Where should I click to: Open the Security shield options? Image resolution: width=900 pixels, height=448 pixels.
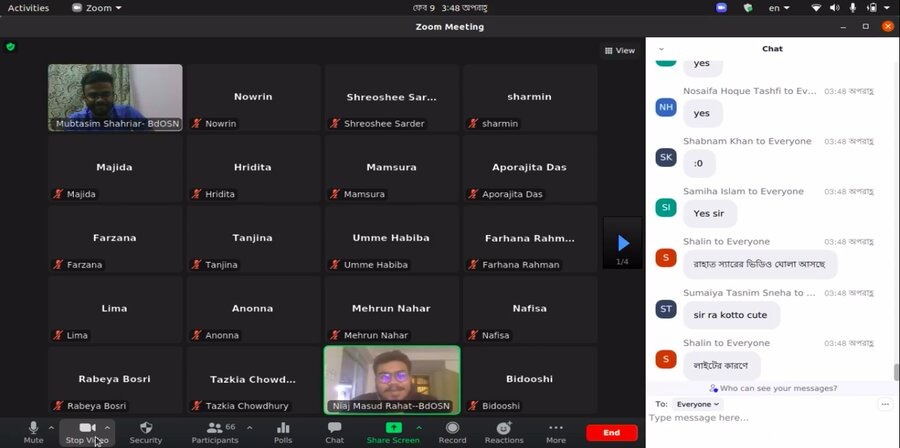(145, 431)
